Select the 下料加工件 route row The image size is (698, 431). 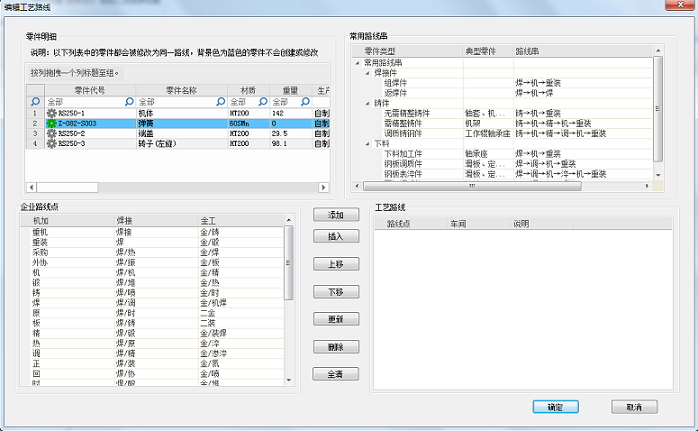point(503,154)
